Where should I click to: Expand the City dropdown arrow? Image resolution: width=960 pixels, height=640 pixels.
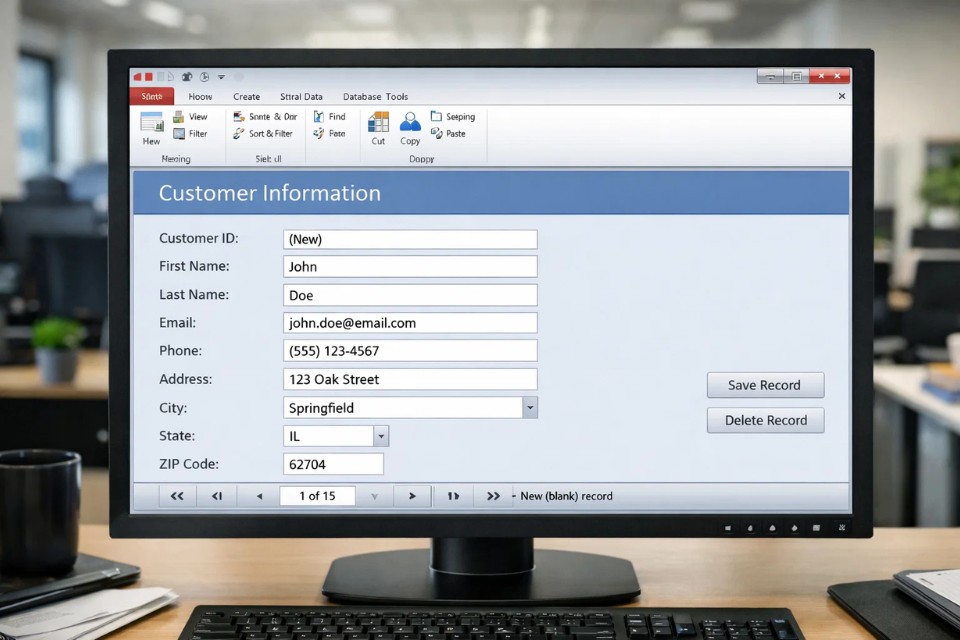pos(530,408)
